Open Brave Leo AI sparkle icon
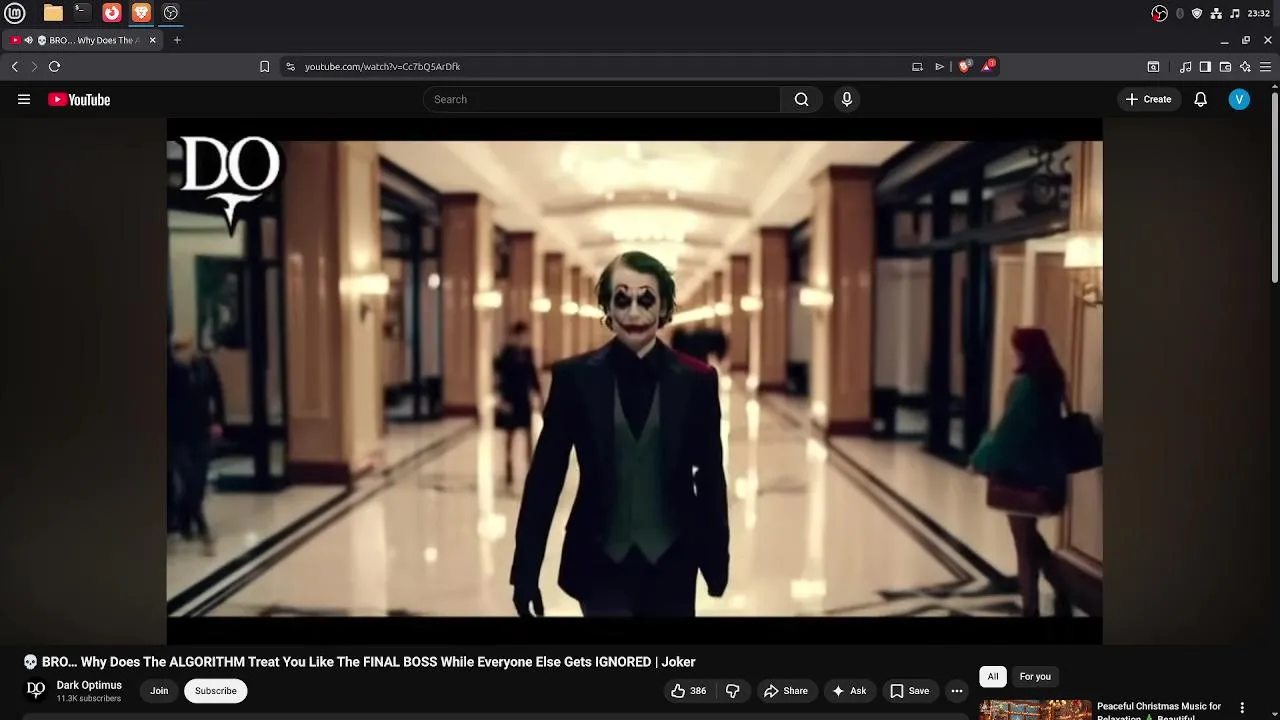This screenshot has height=720, width=1280. pos(1245,67)
